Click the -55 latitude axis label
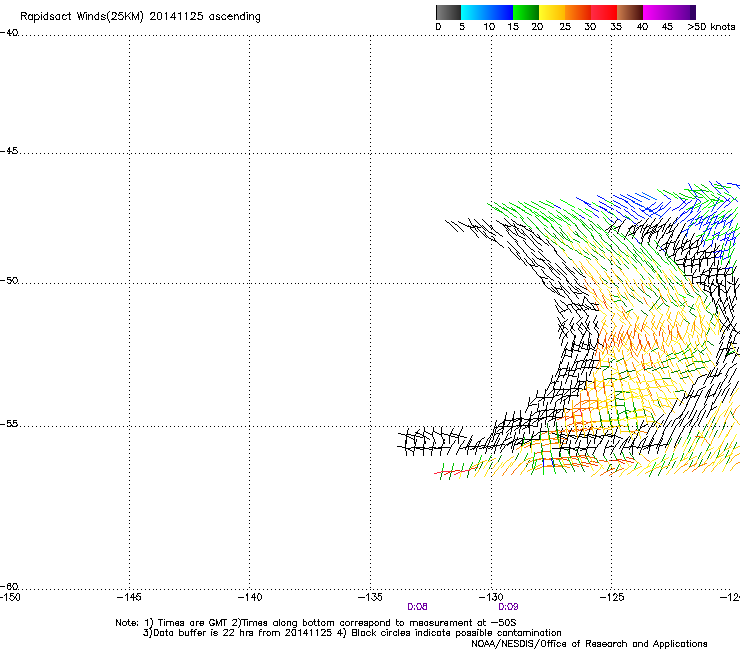The height and width of the screenshot is (650, 740). 9,424
